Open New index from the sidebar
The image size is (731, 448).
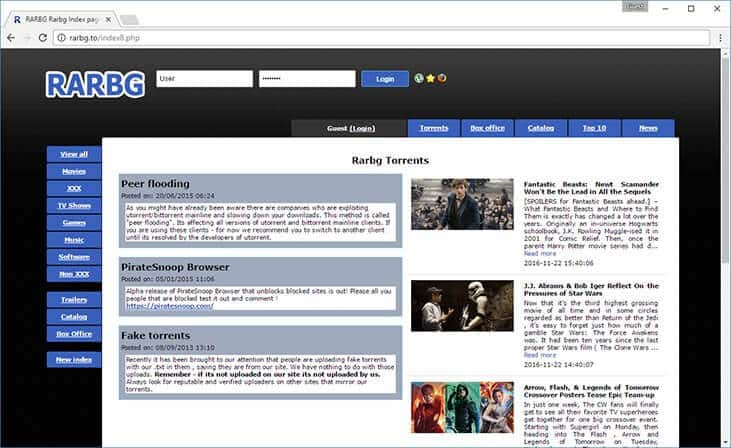point(74,359)
